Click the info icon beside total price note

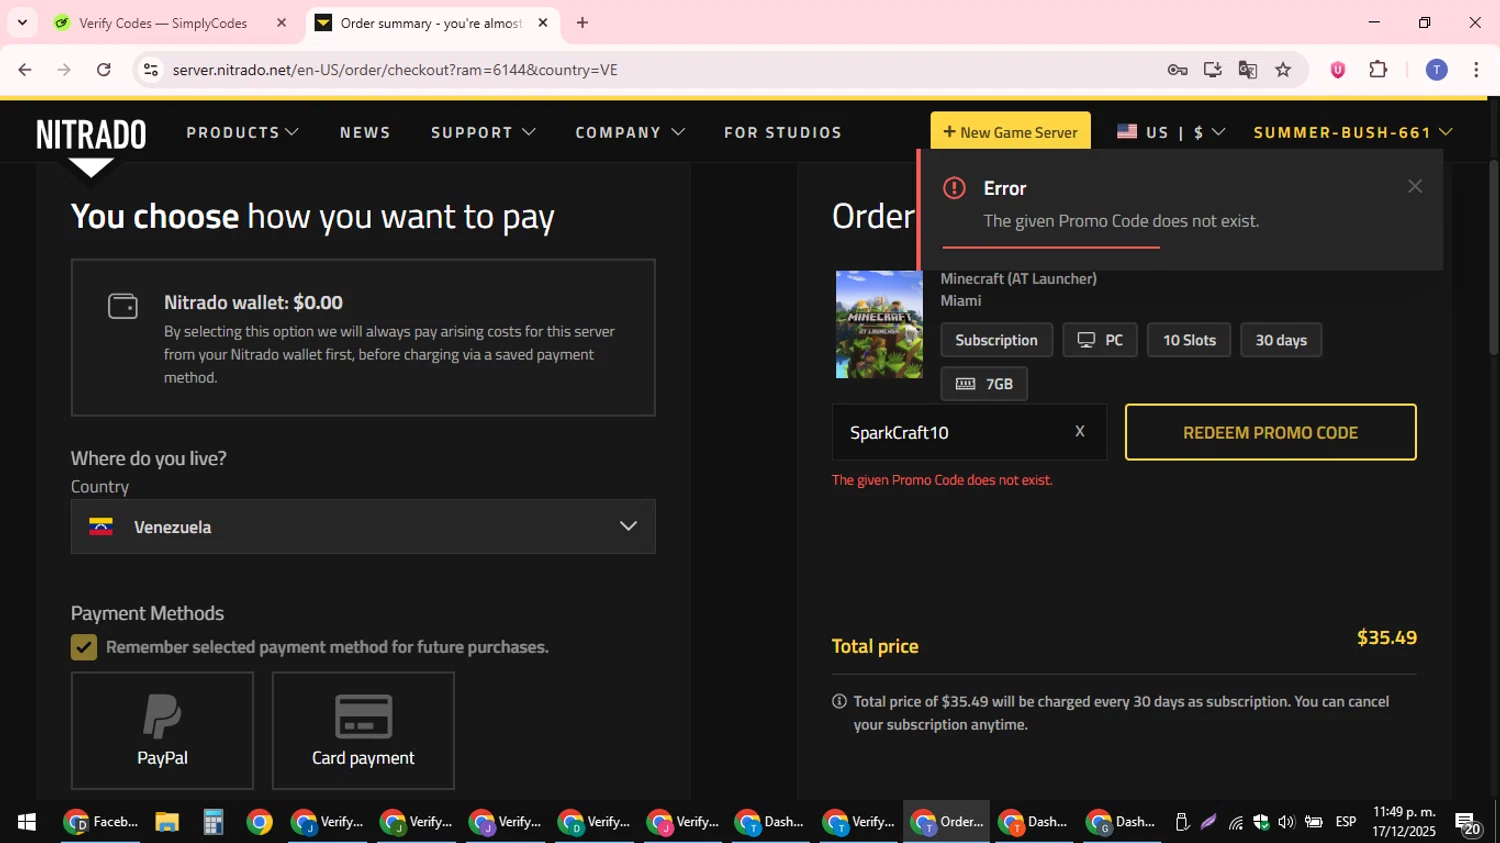839,701
